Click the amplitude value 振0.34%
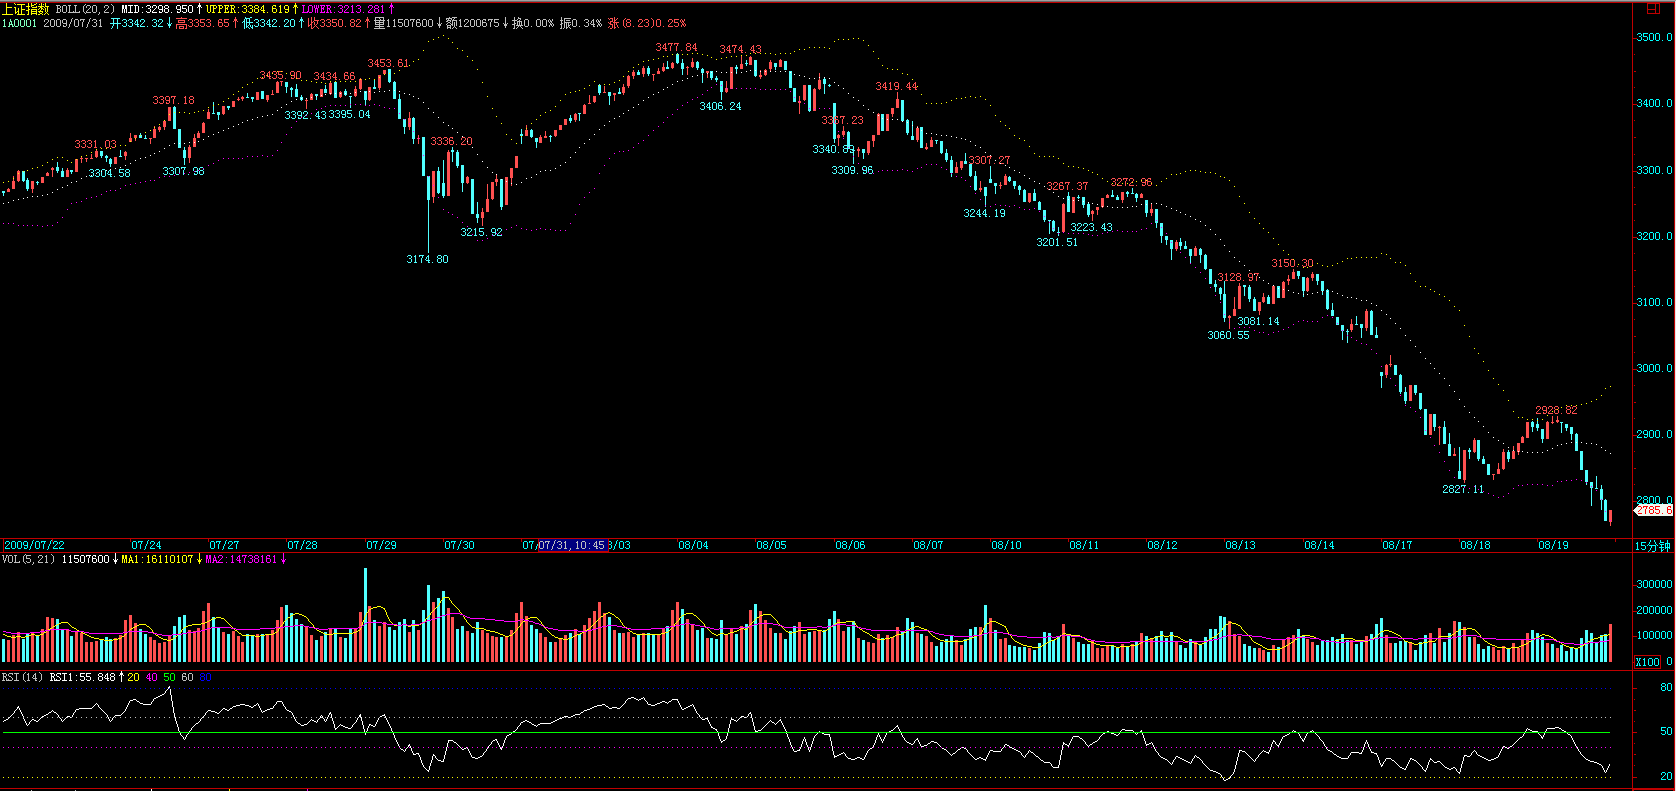Image resolution: width=1677 pixels, height=791 pixels. [581, 23]
